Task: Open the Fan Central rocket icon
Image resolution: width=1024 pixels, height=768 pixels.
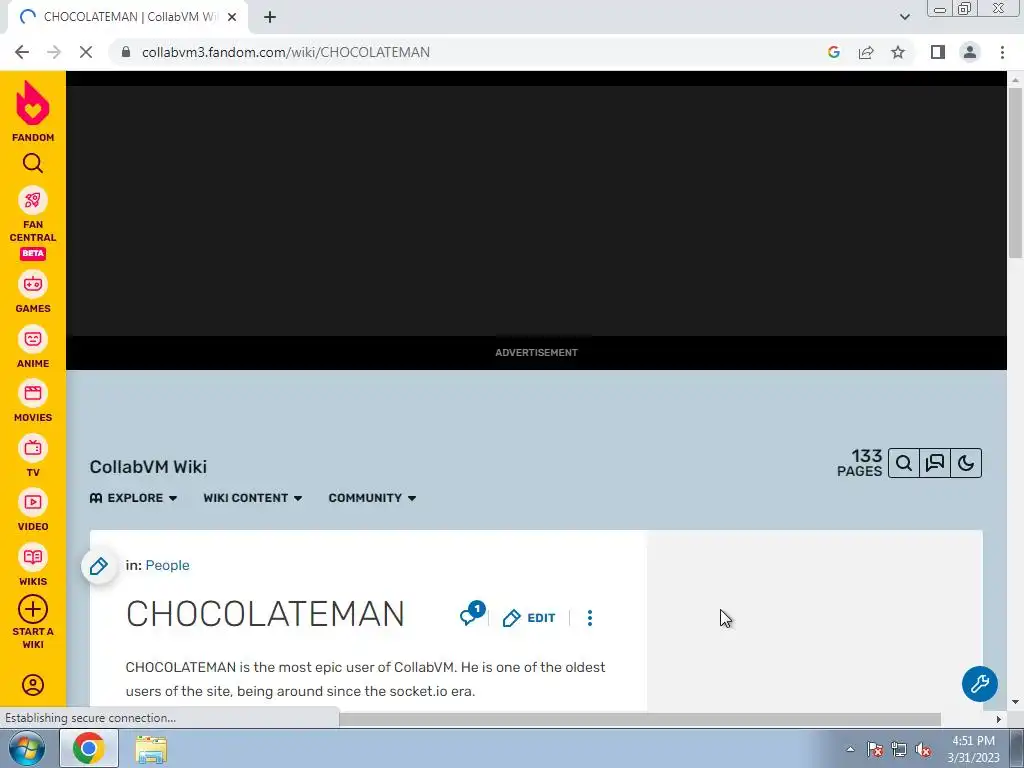Action: tap(33, 200)
